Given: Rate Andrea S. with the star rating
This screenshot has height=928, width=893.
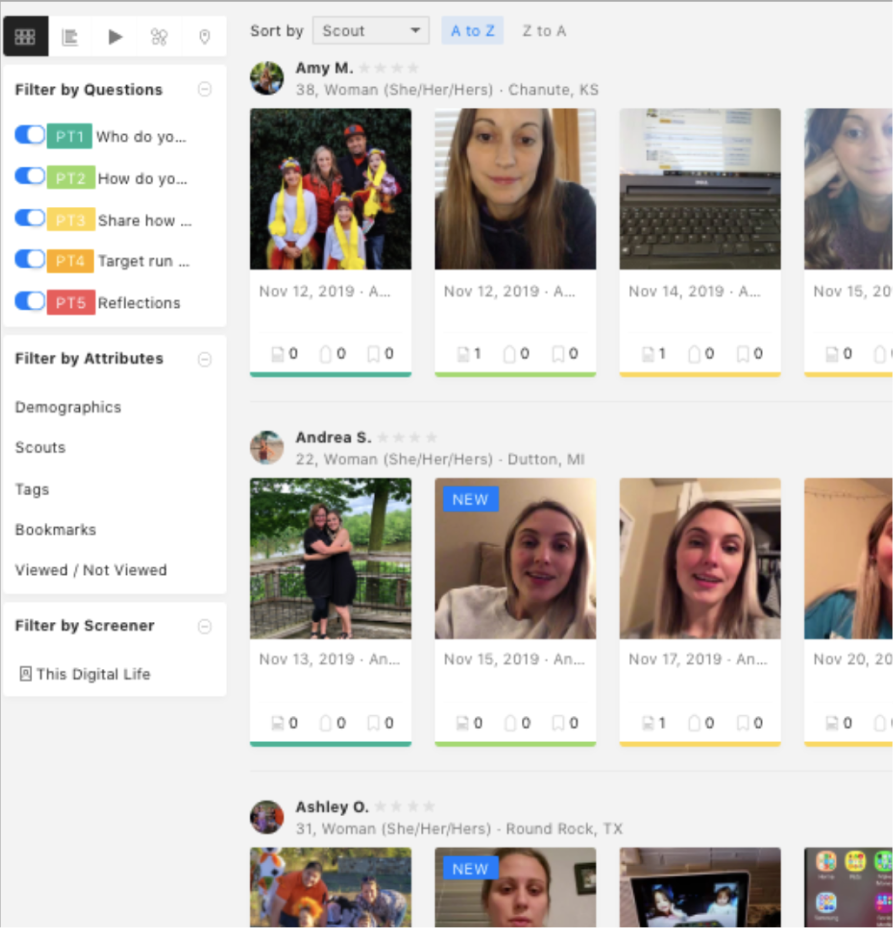Looking at the screenshot, I should [408, 437].
